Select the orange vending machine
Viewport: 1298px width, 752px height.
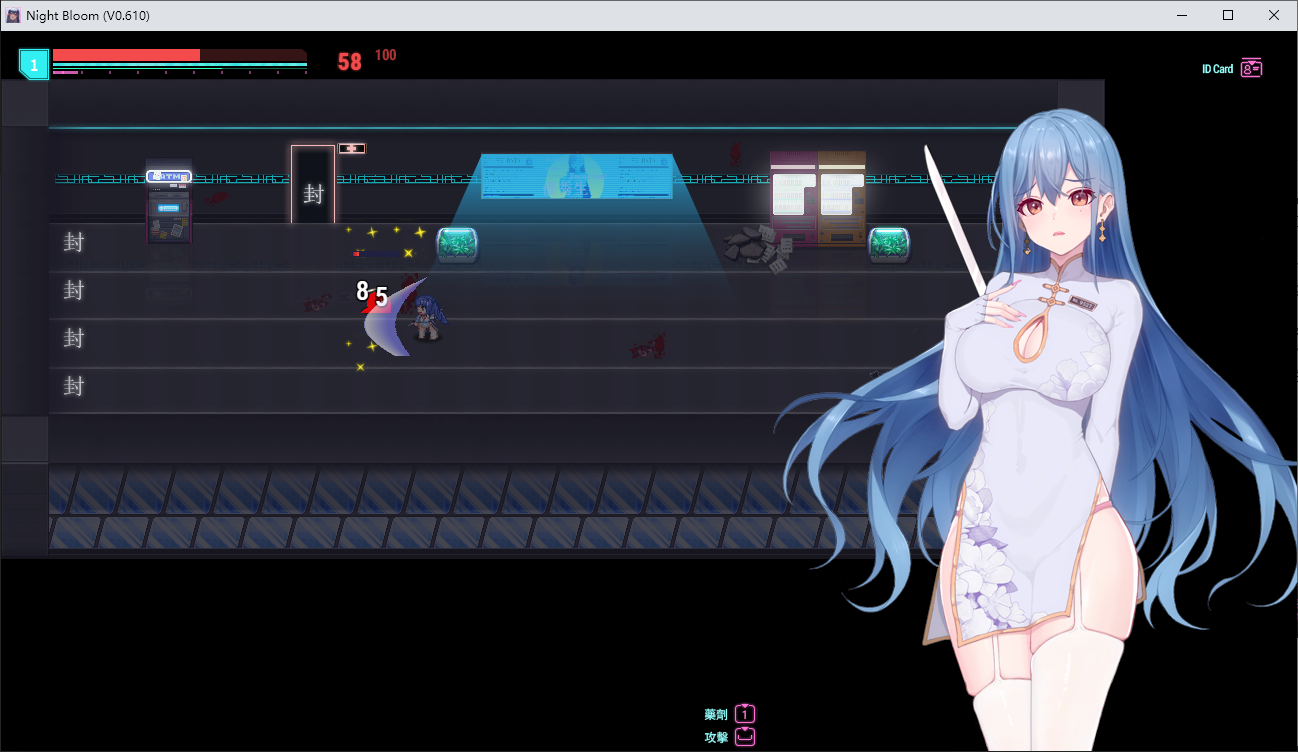841,198
